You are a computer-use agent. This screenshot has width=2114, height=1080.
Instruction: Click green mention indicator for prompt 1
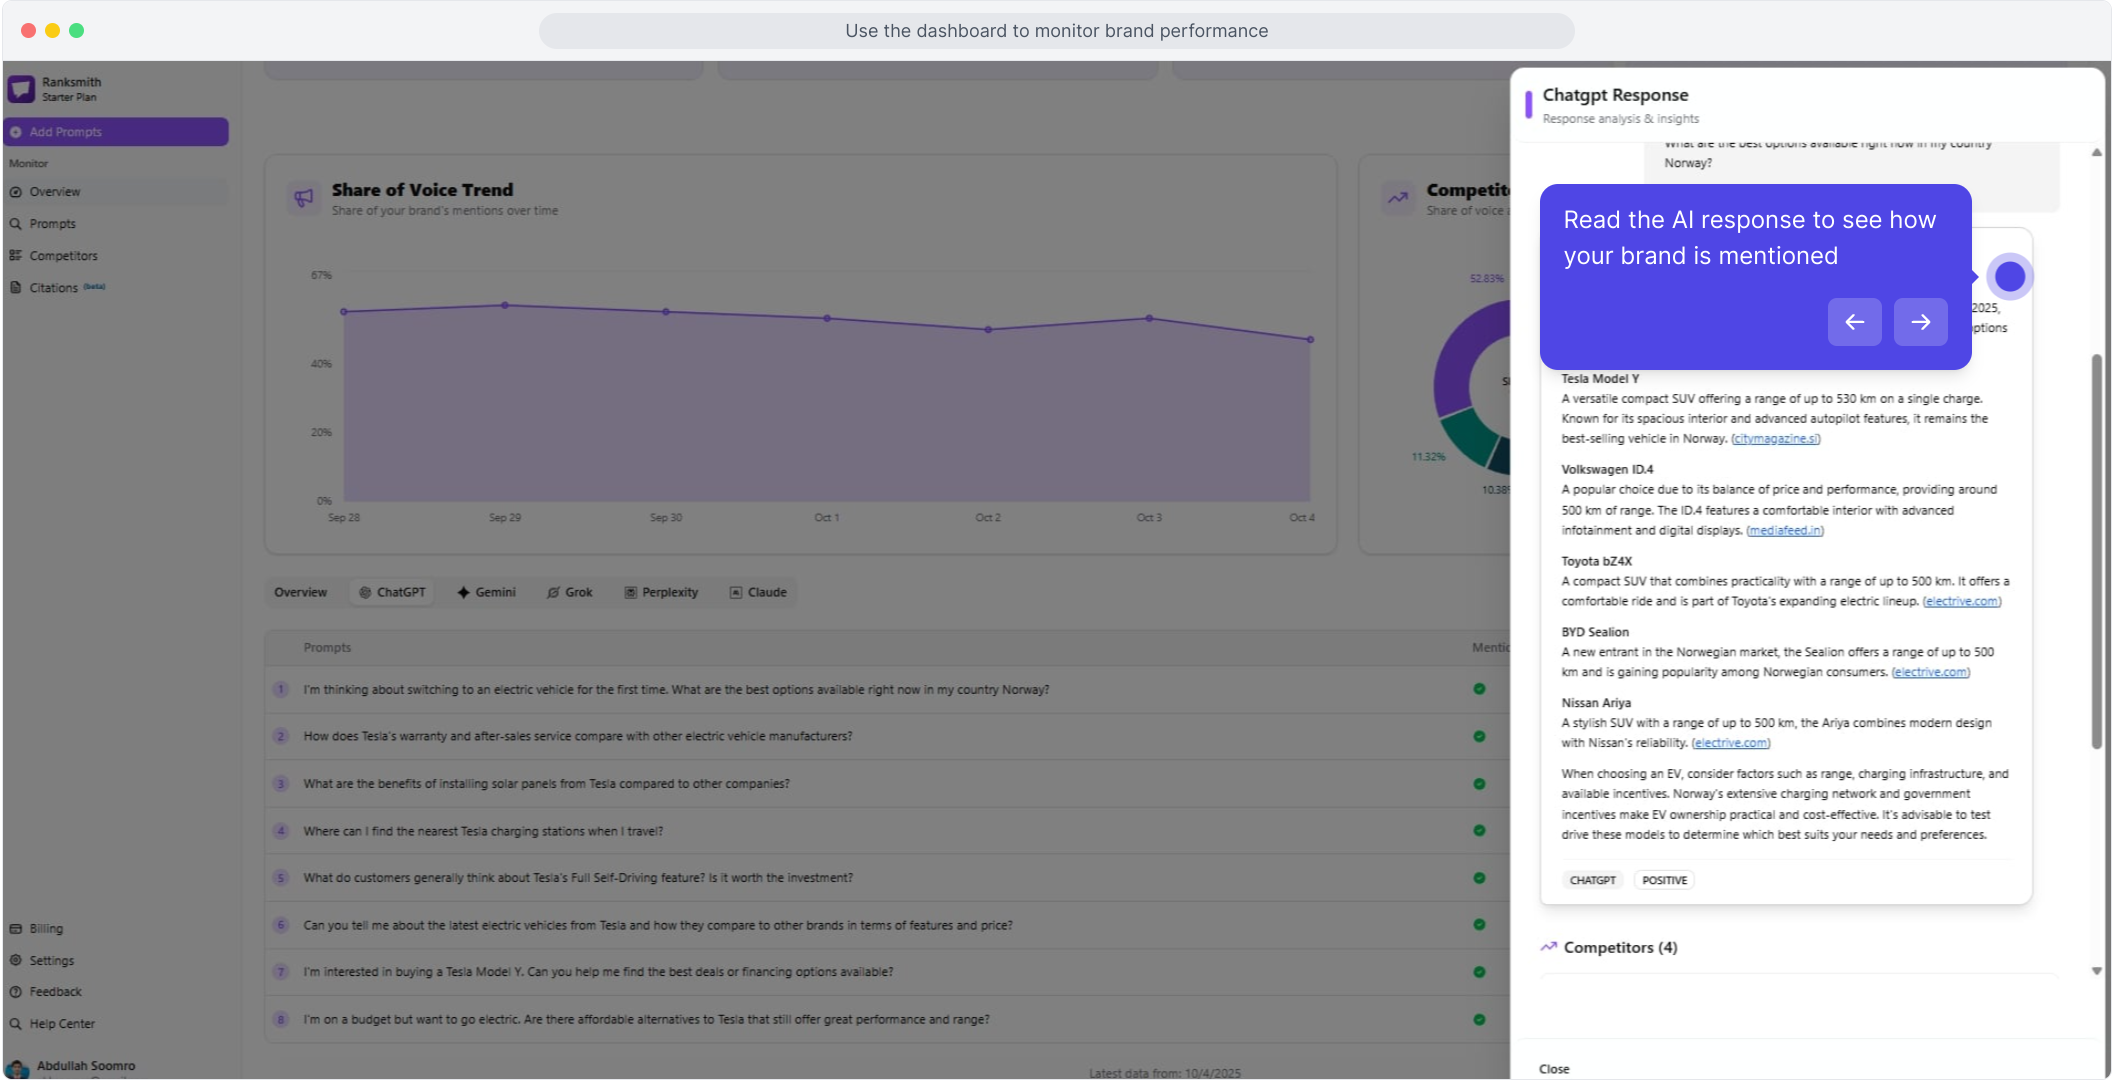tap(1479, 689)
